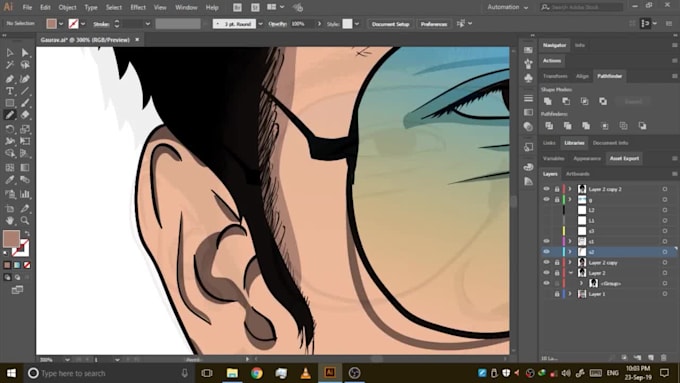Toggle visibility of layer g
The height and width of the screenshot is (383, 680).
click(546, 200)
